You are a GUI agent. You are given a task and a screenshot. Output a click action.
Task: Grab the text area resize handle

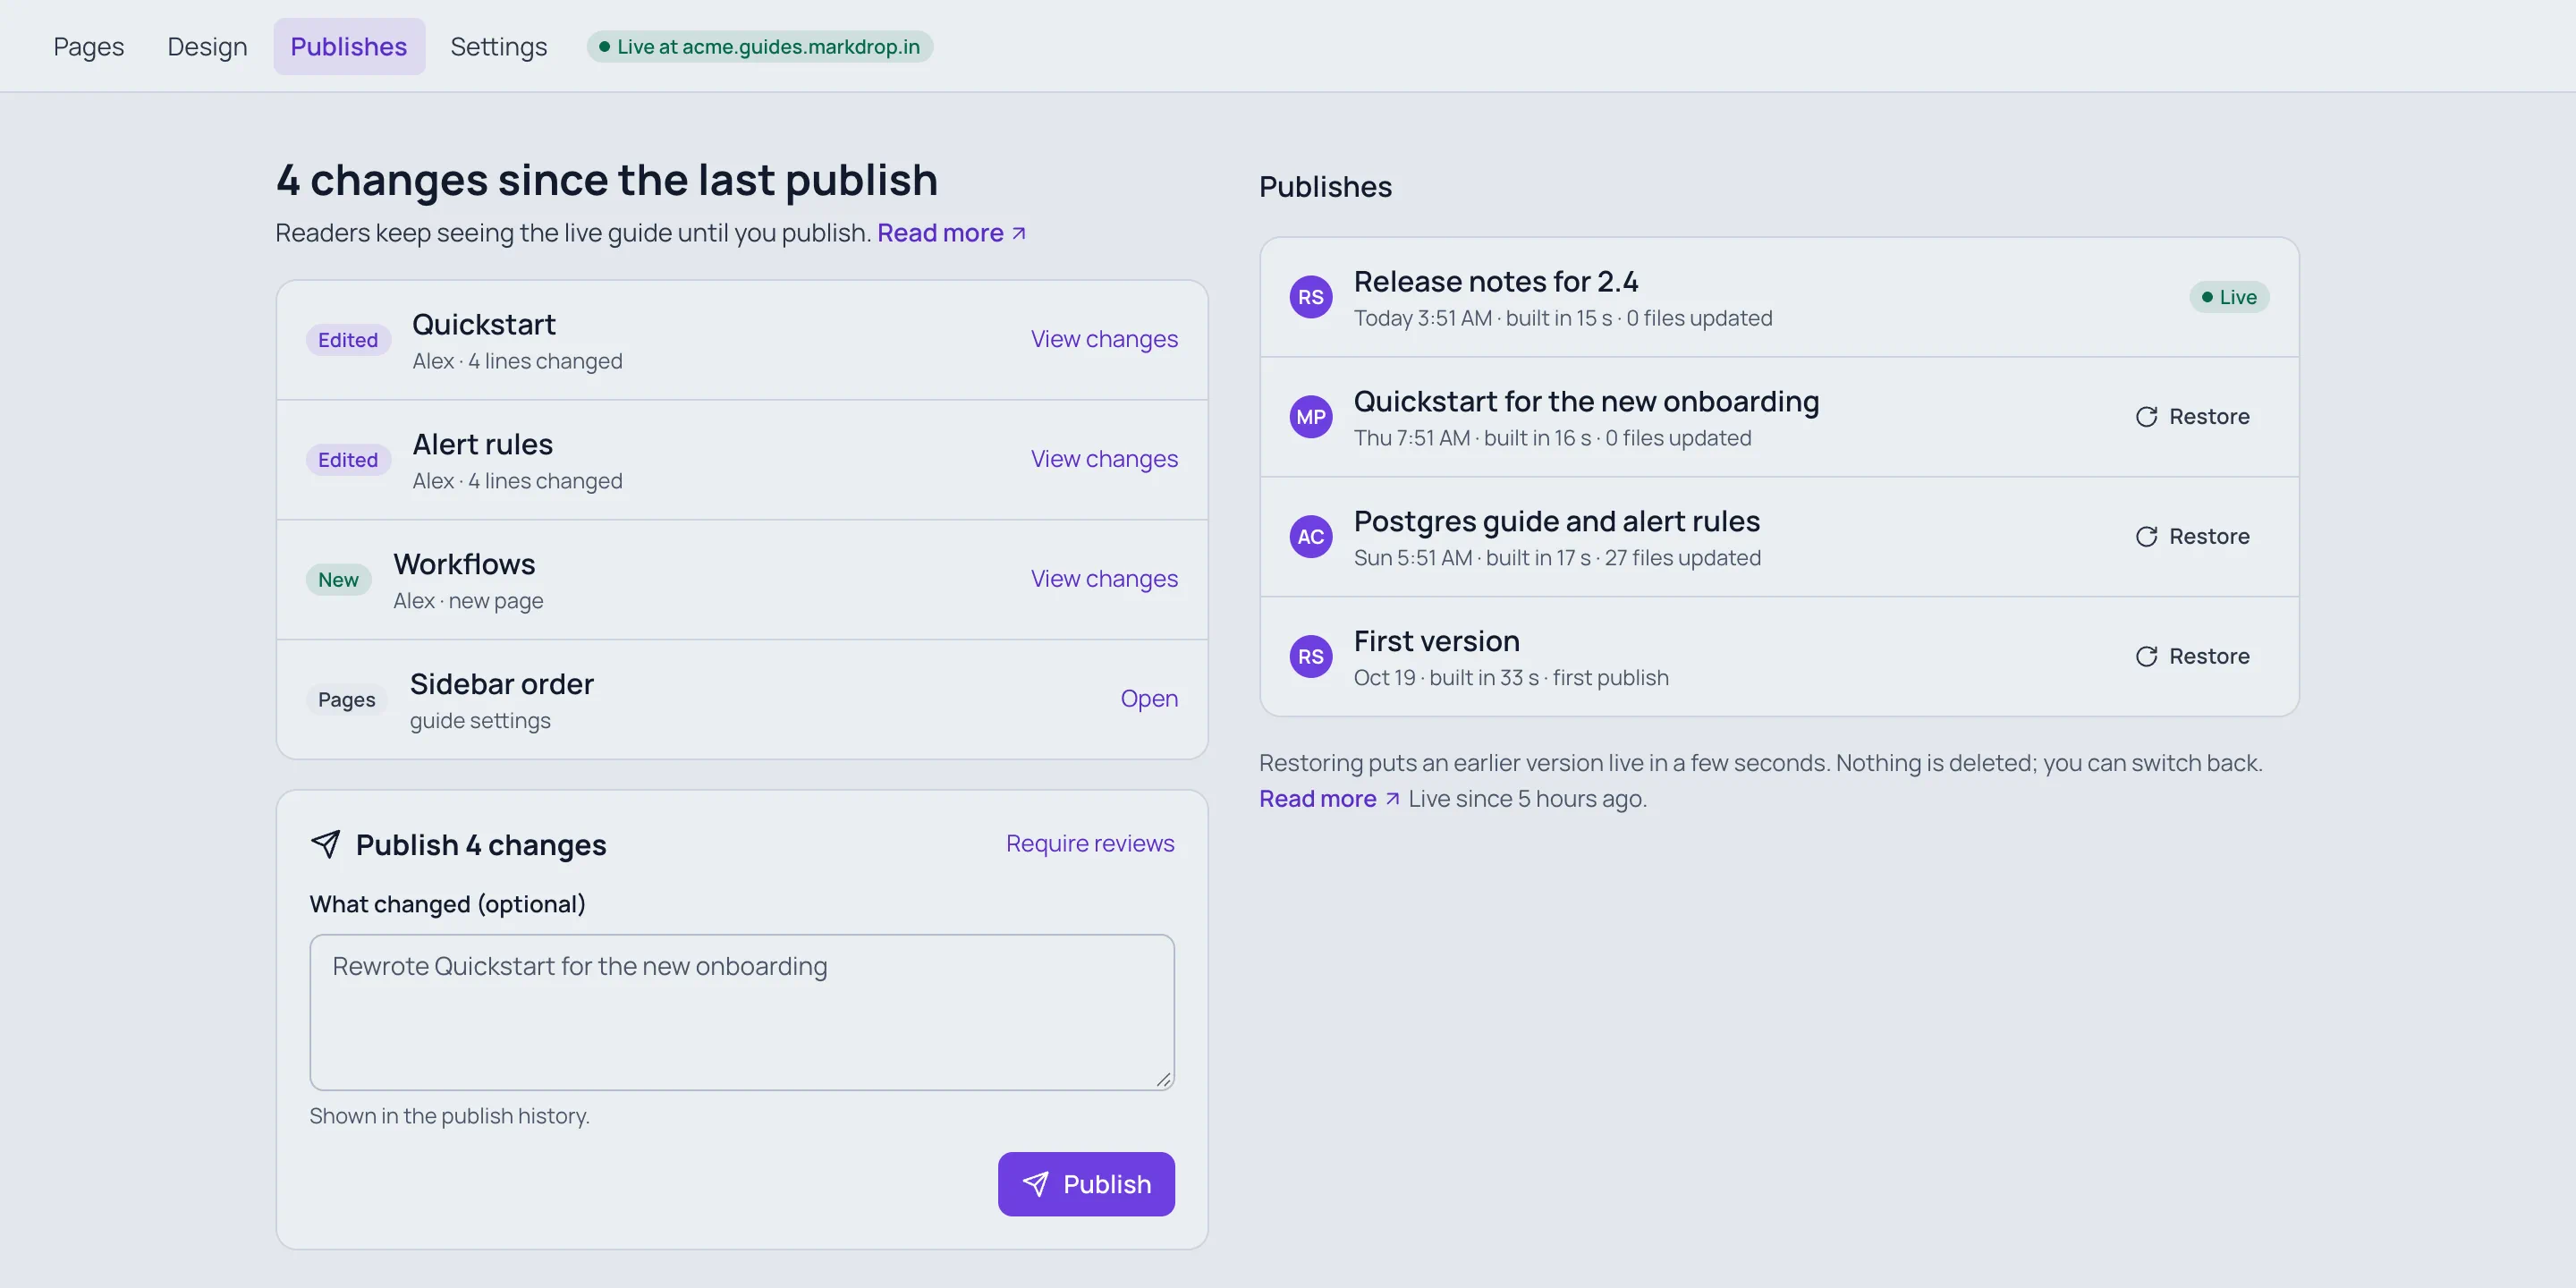point(1164,1079)
